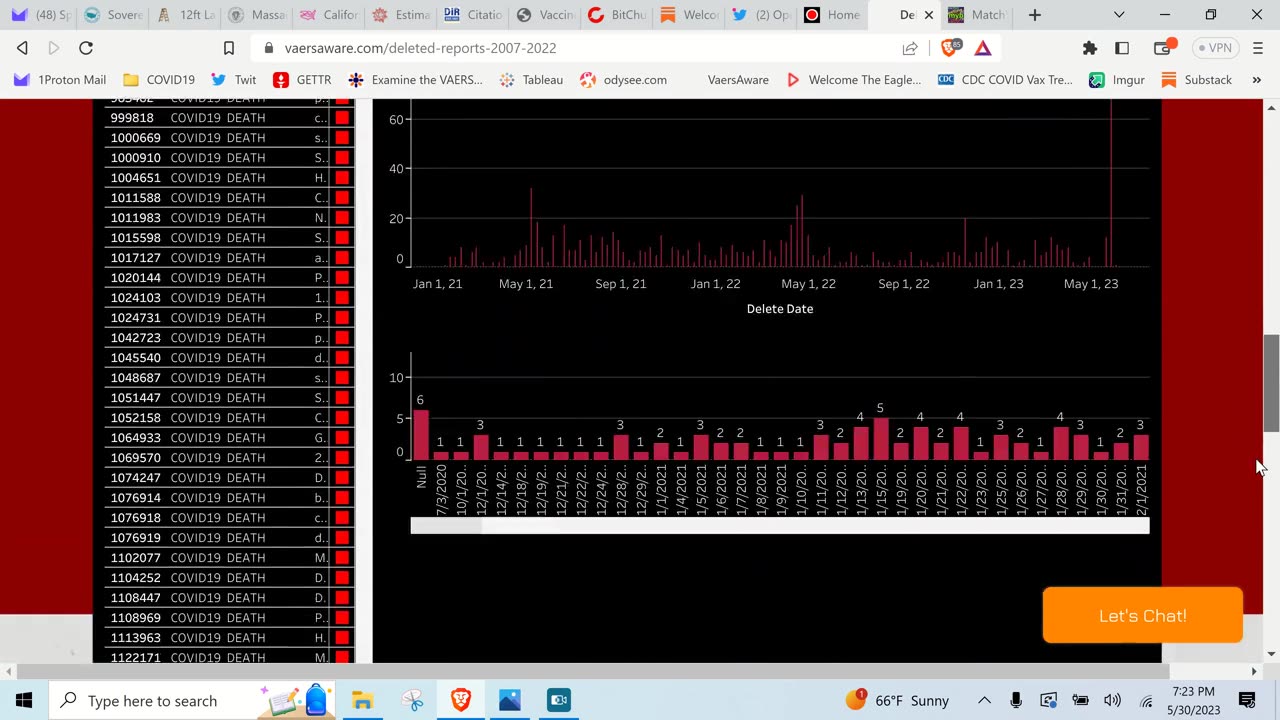Switch to the Home tab

coord(832,15)
